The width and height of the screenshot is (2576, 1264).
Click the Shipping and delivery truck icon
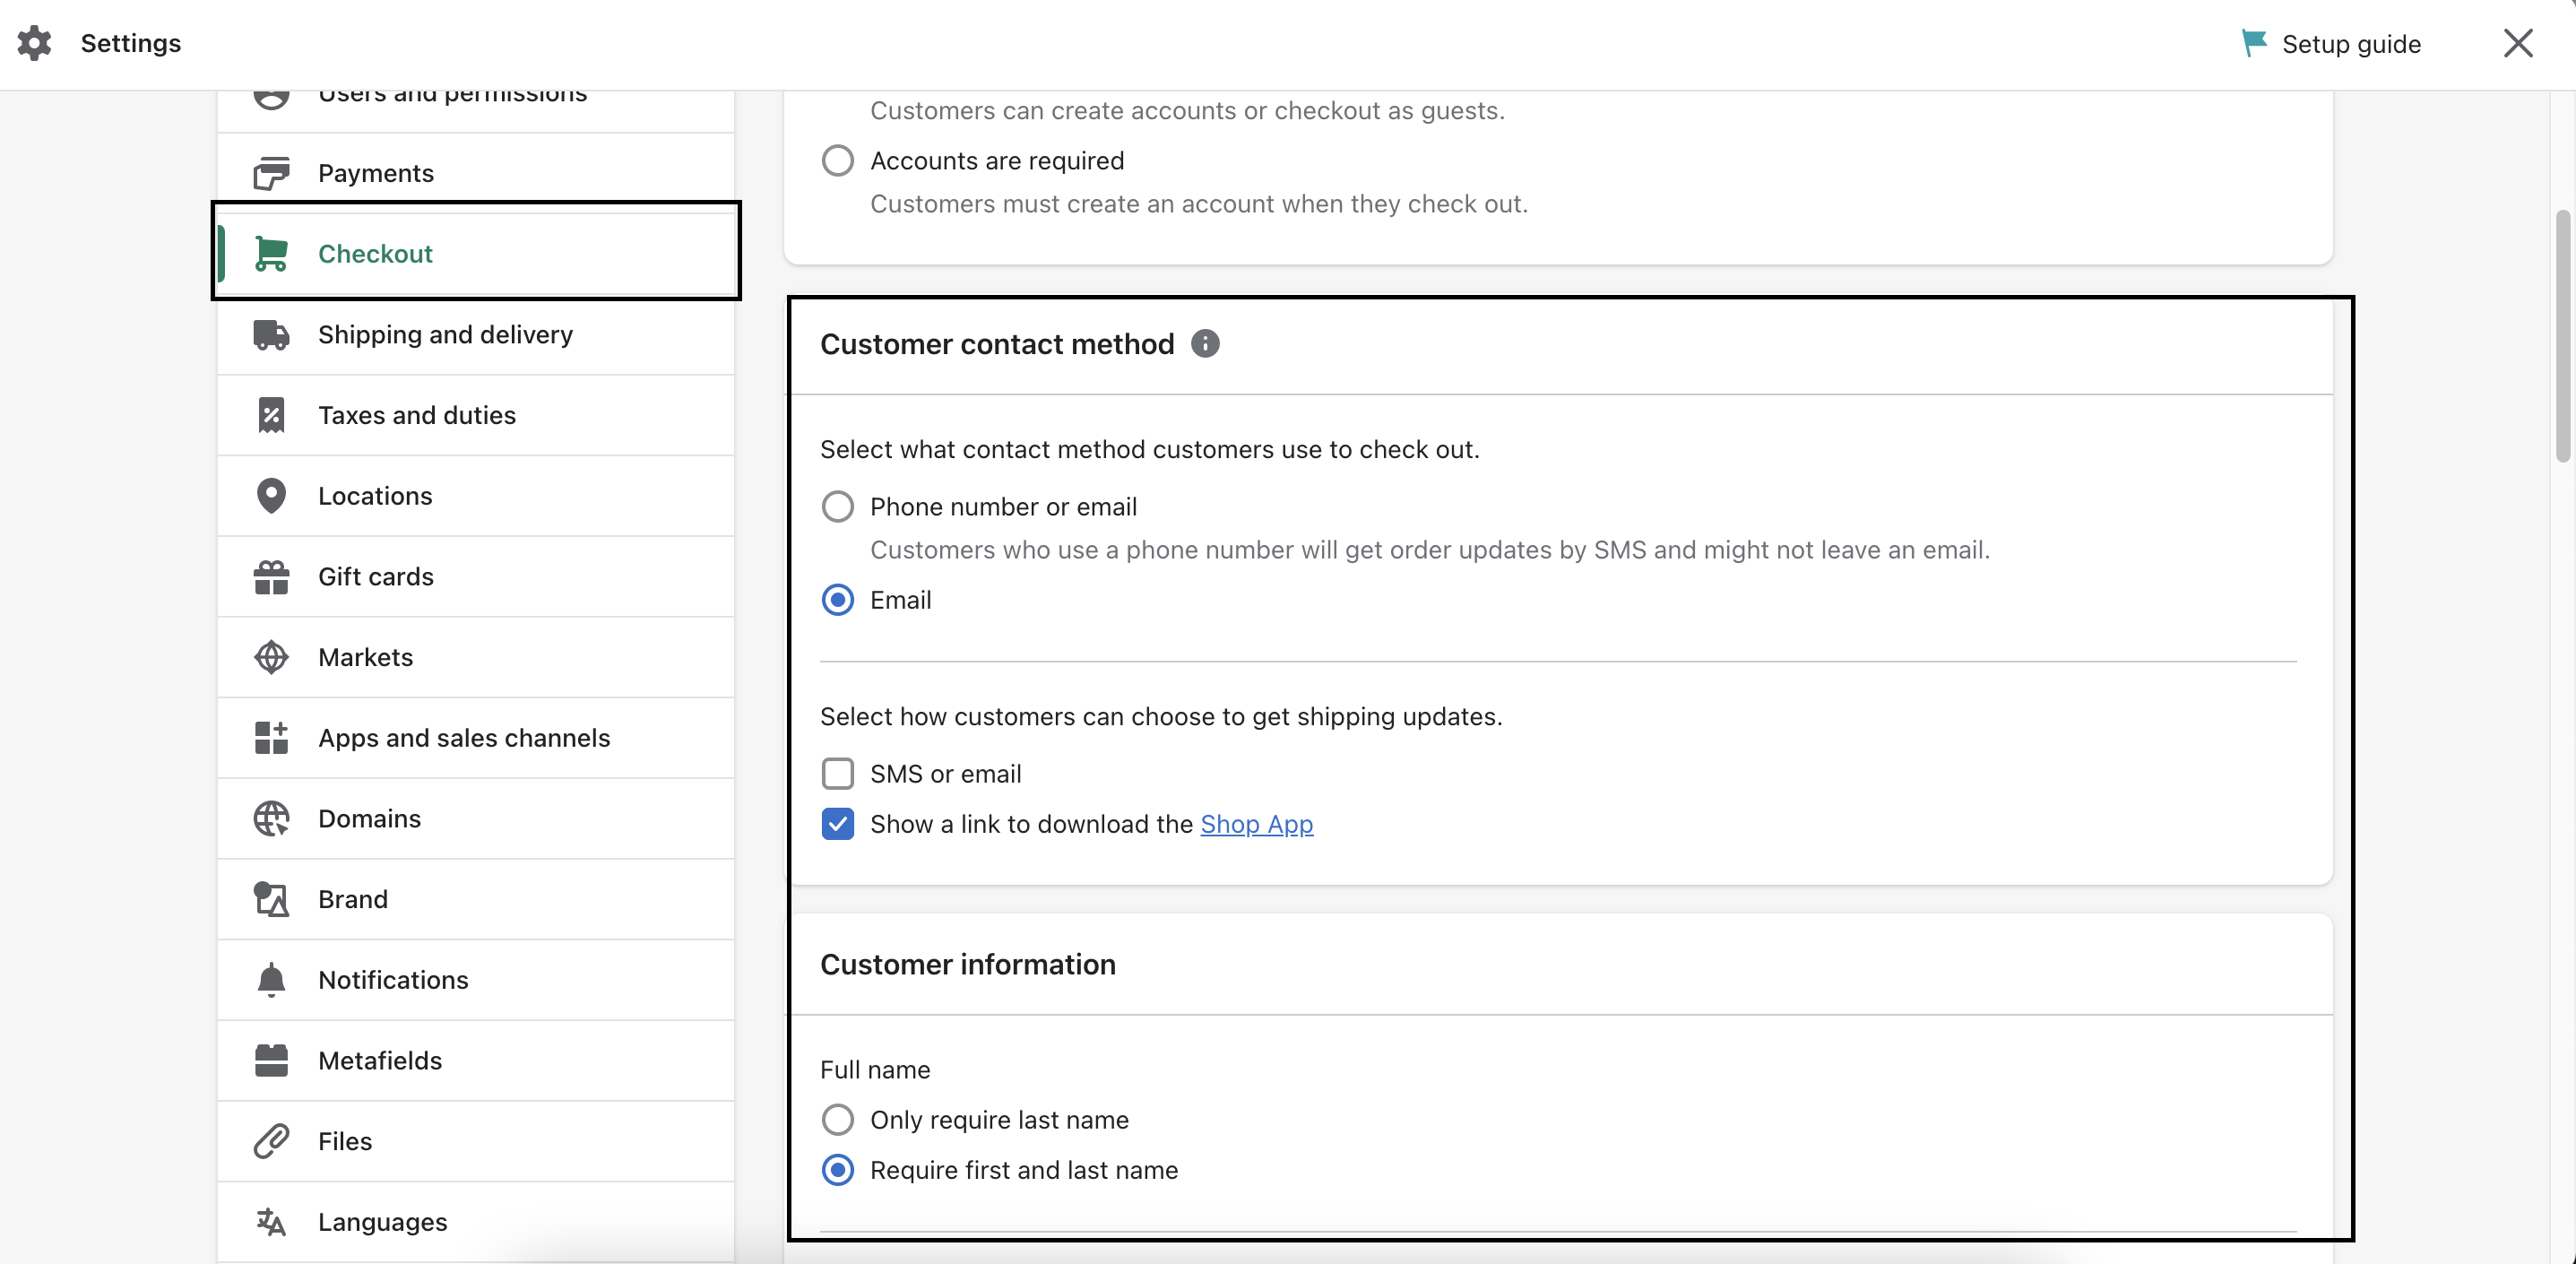pyautogui.click(x=271, y=335)
